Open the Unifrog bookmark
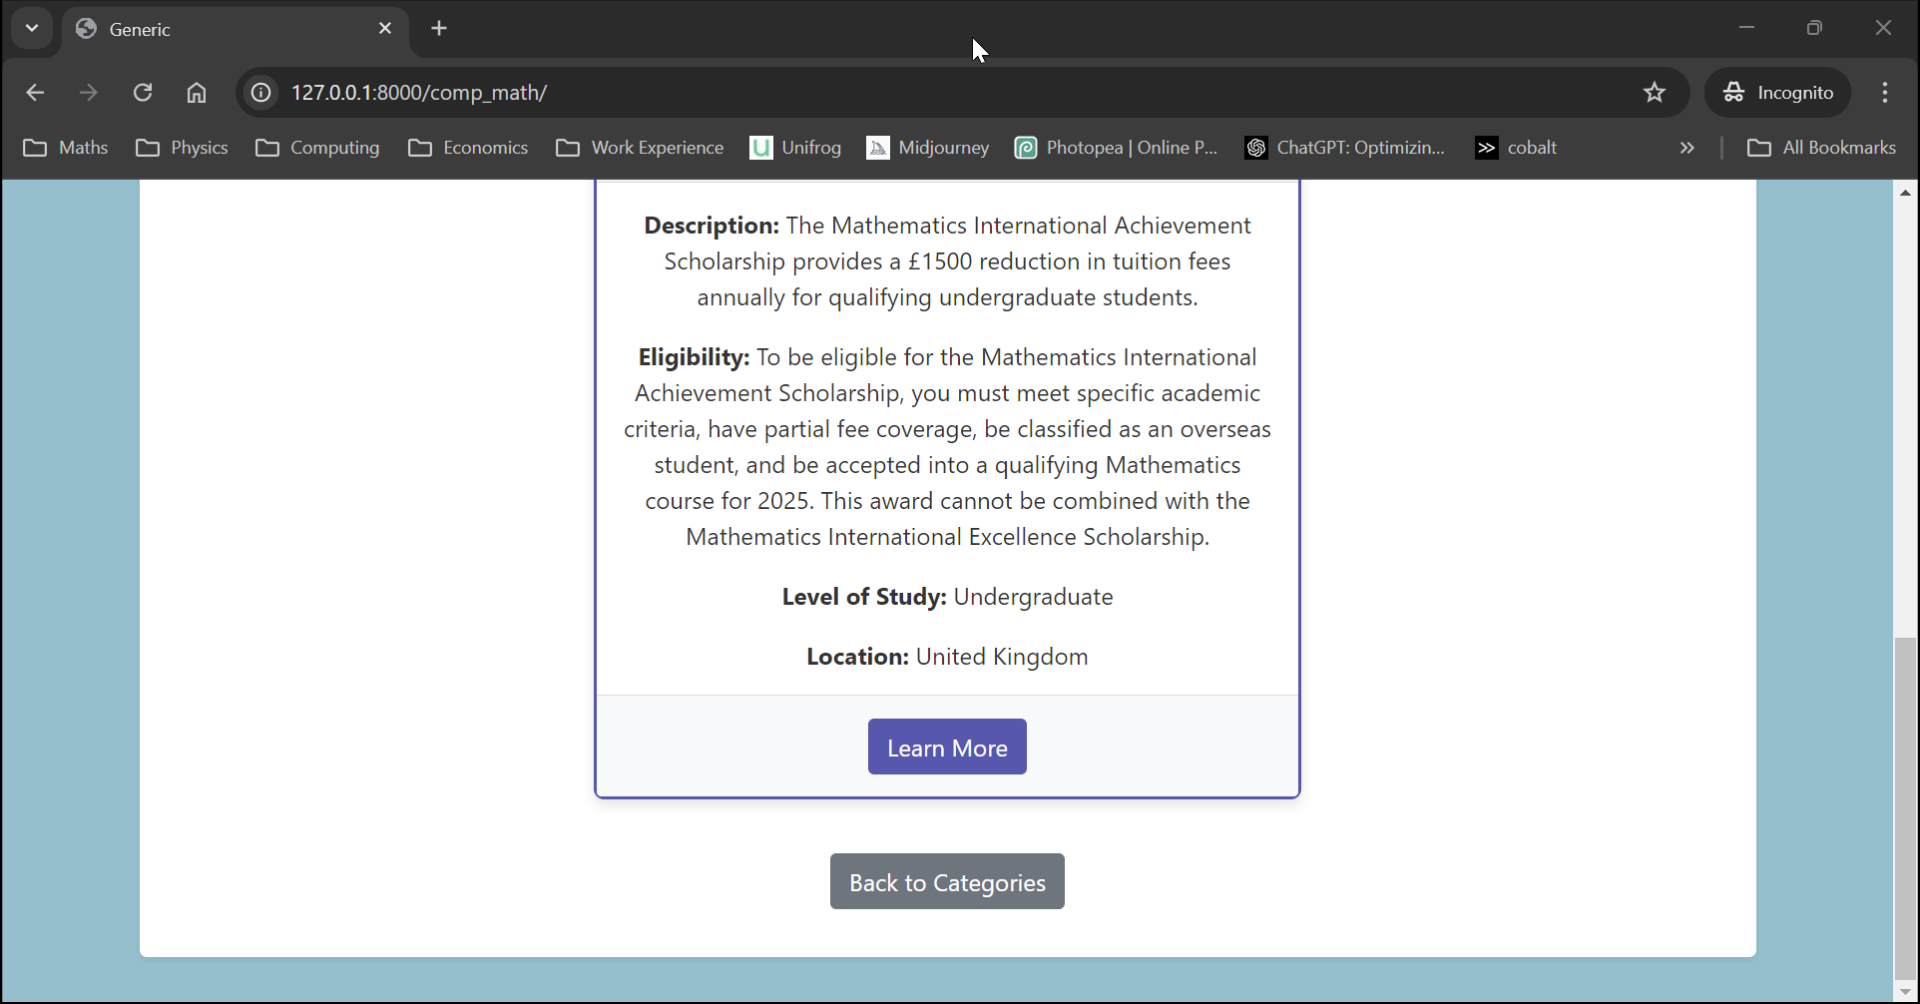The width and height of the screenshot is (1920, 1004). pos(796,148)
